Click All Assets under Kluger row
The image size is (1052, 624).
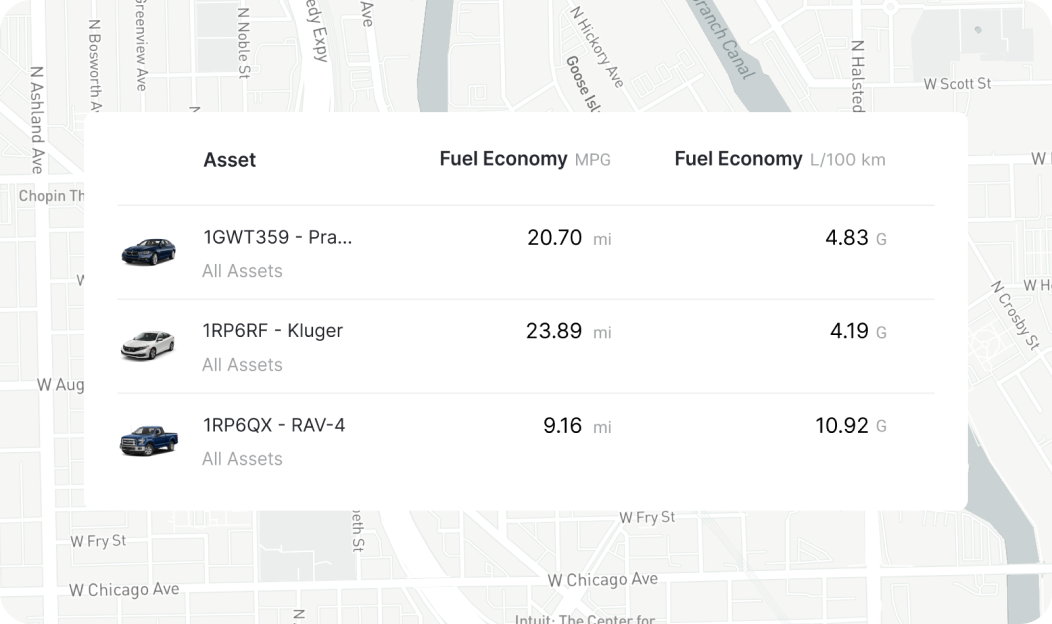[x=242, y=365]
